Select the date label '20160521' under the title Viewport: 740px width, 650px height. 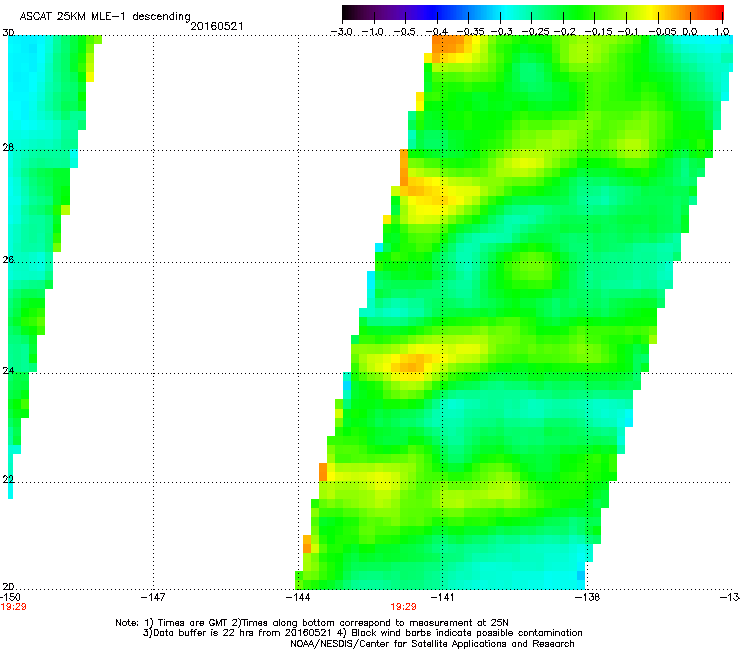coord(217,26)
